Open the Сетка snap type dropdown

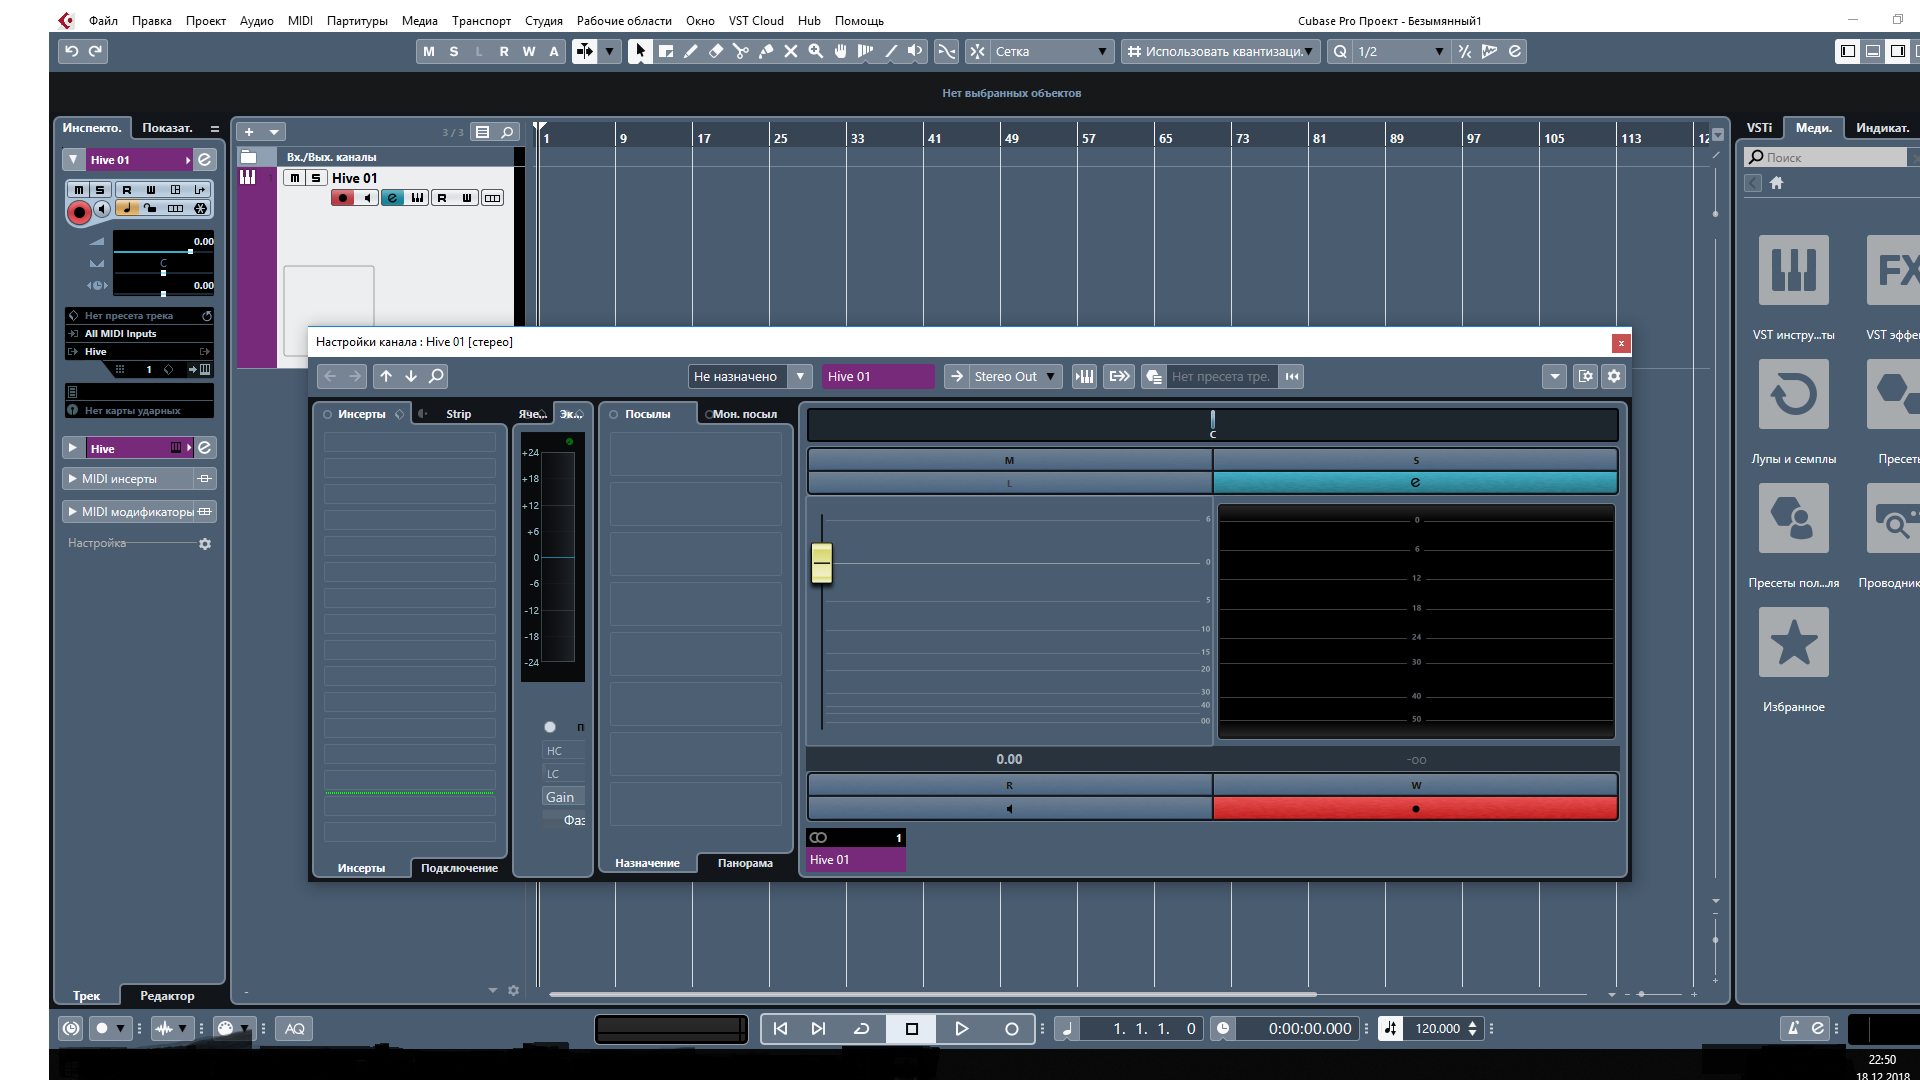pyautogui.click(x=1050, y=51)
